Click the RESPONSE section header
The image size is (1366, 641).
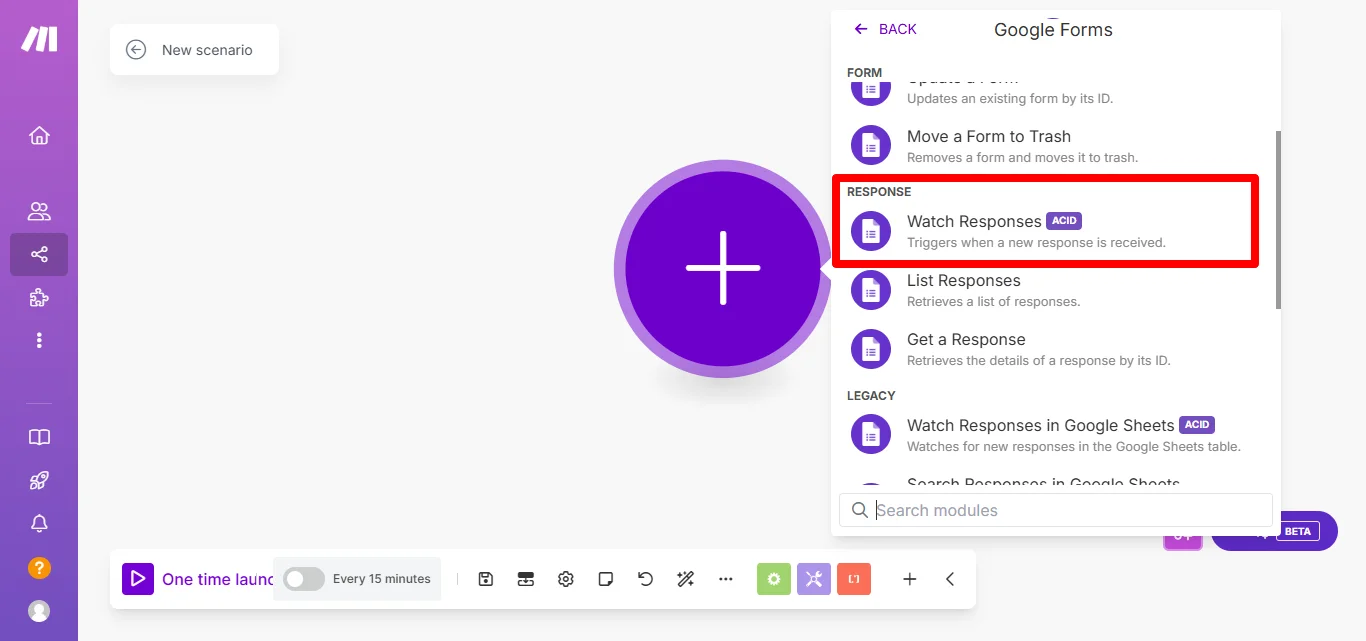879,191
